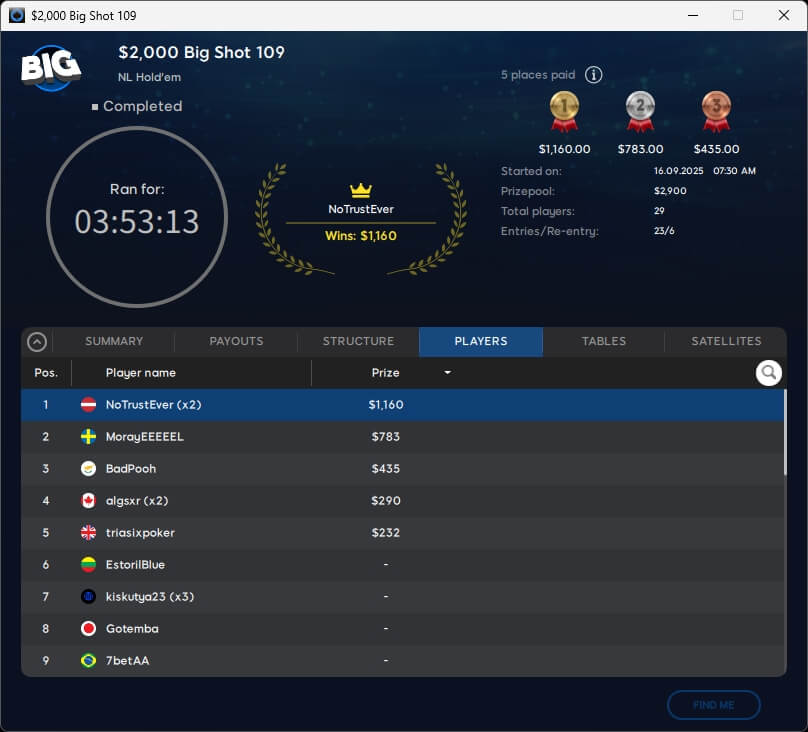Sort by Player name column header
Viewport: 808px width, 732px height.
pyautogui.click(x=141, y=373)
